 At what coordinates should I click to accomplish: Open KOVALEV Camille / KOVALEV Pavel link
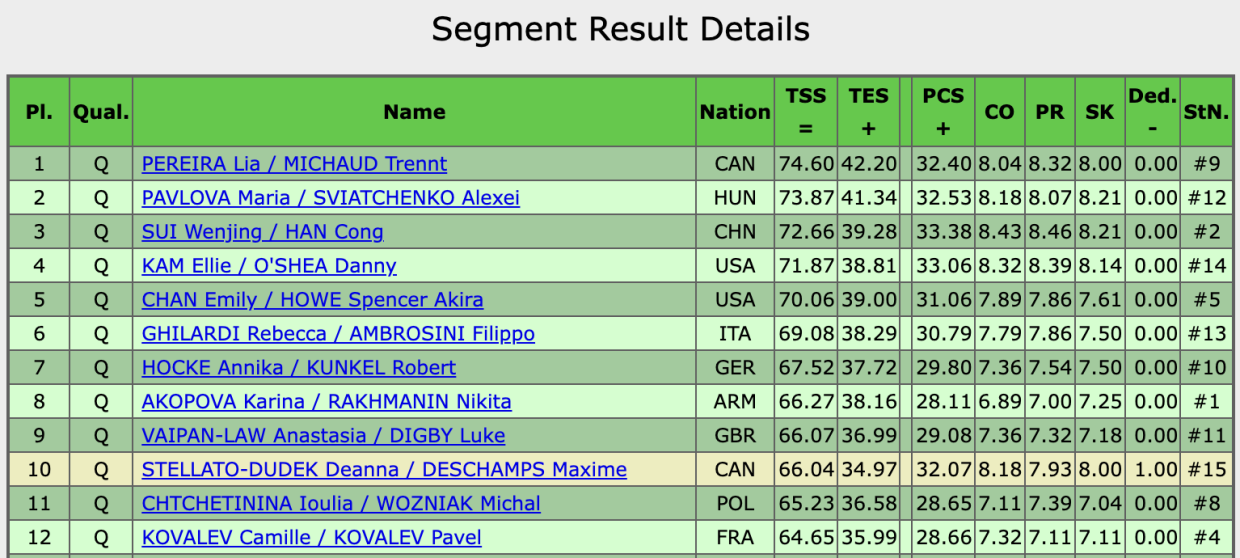pos(311,538)
